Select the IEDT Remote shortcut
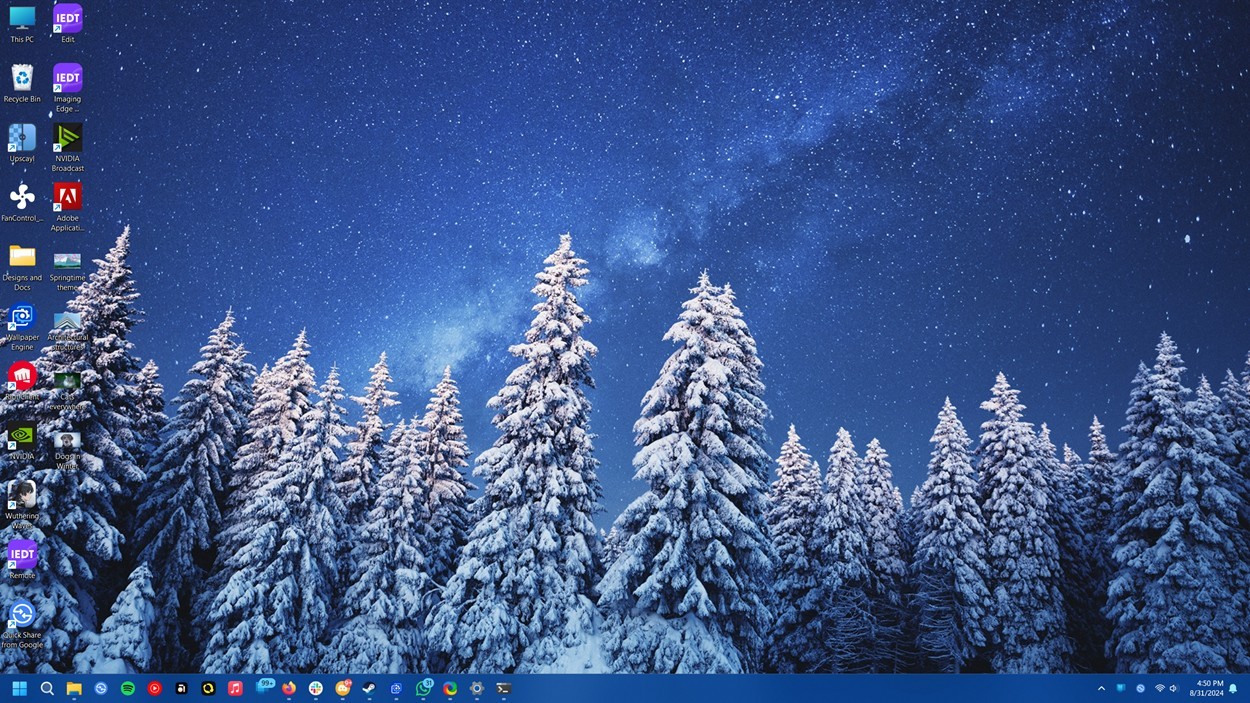Screen dimensions: 1250x703 (x=22, y=559)
